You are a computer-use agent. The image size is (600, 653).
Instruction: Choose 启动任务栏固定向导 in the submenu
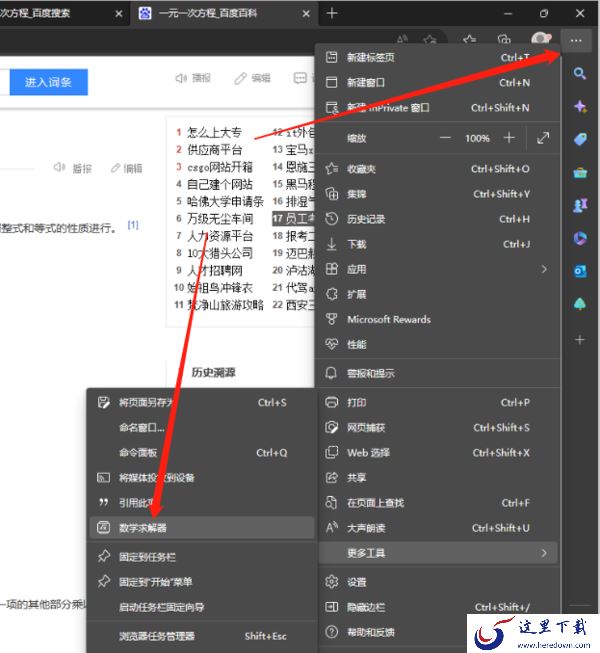point(202,607)
